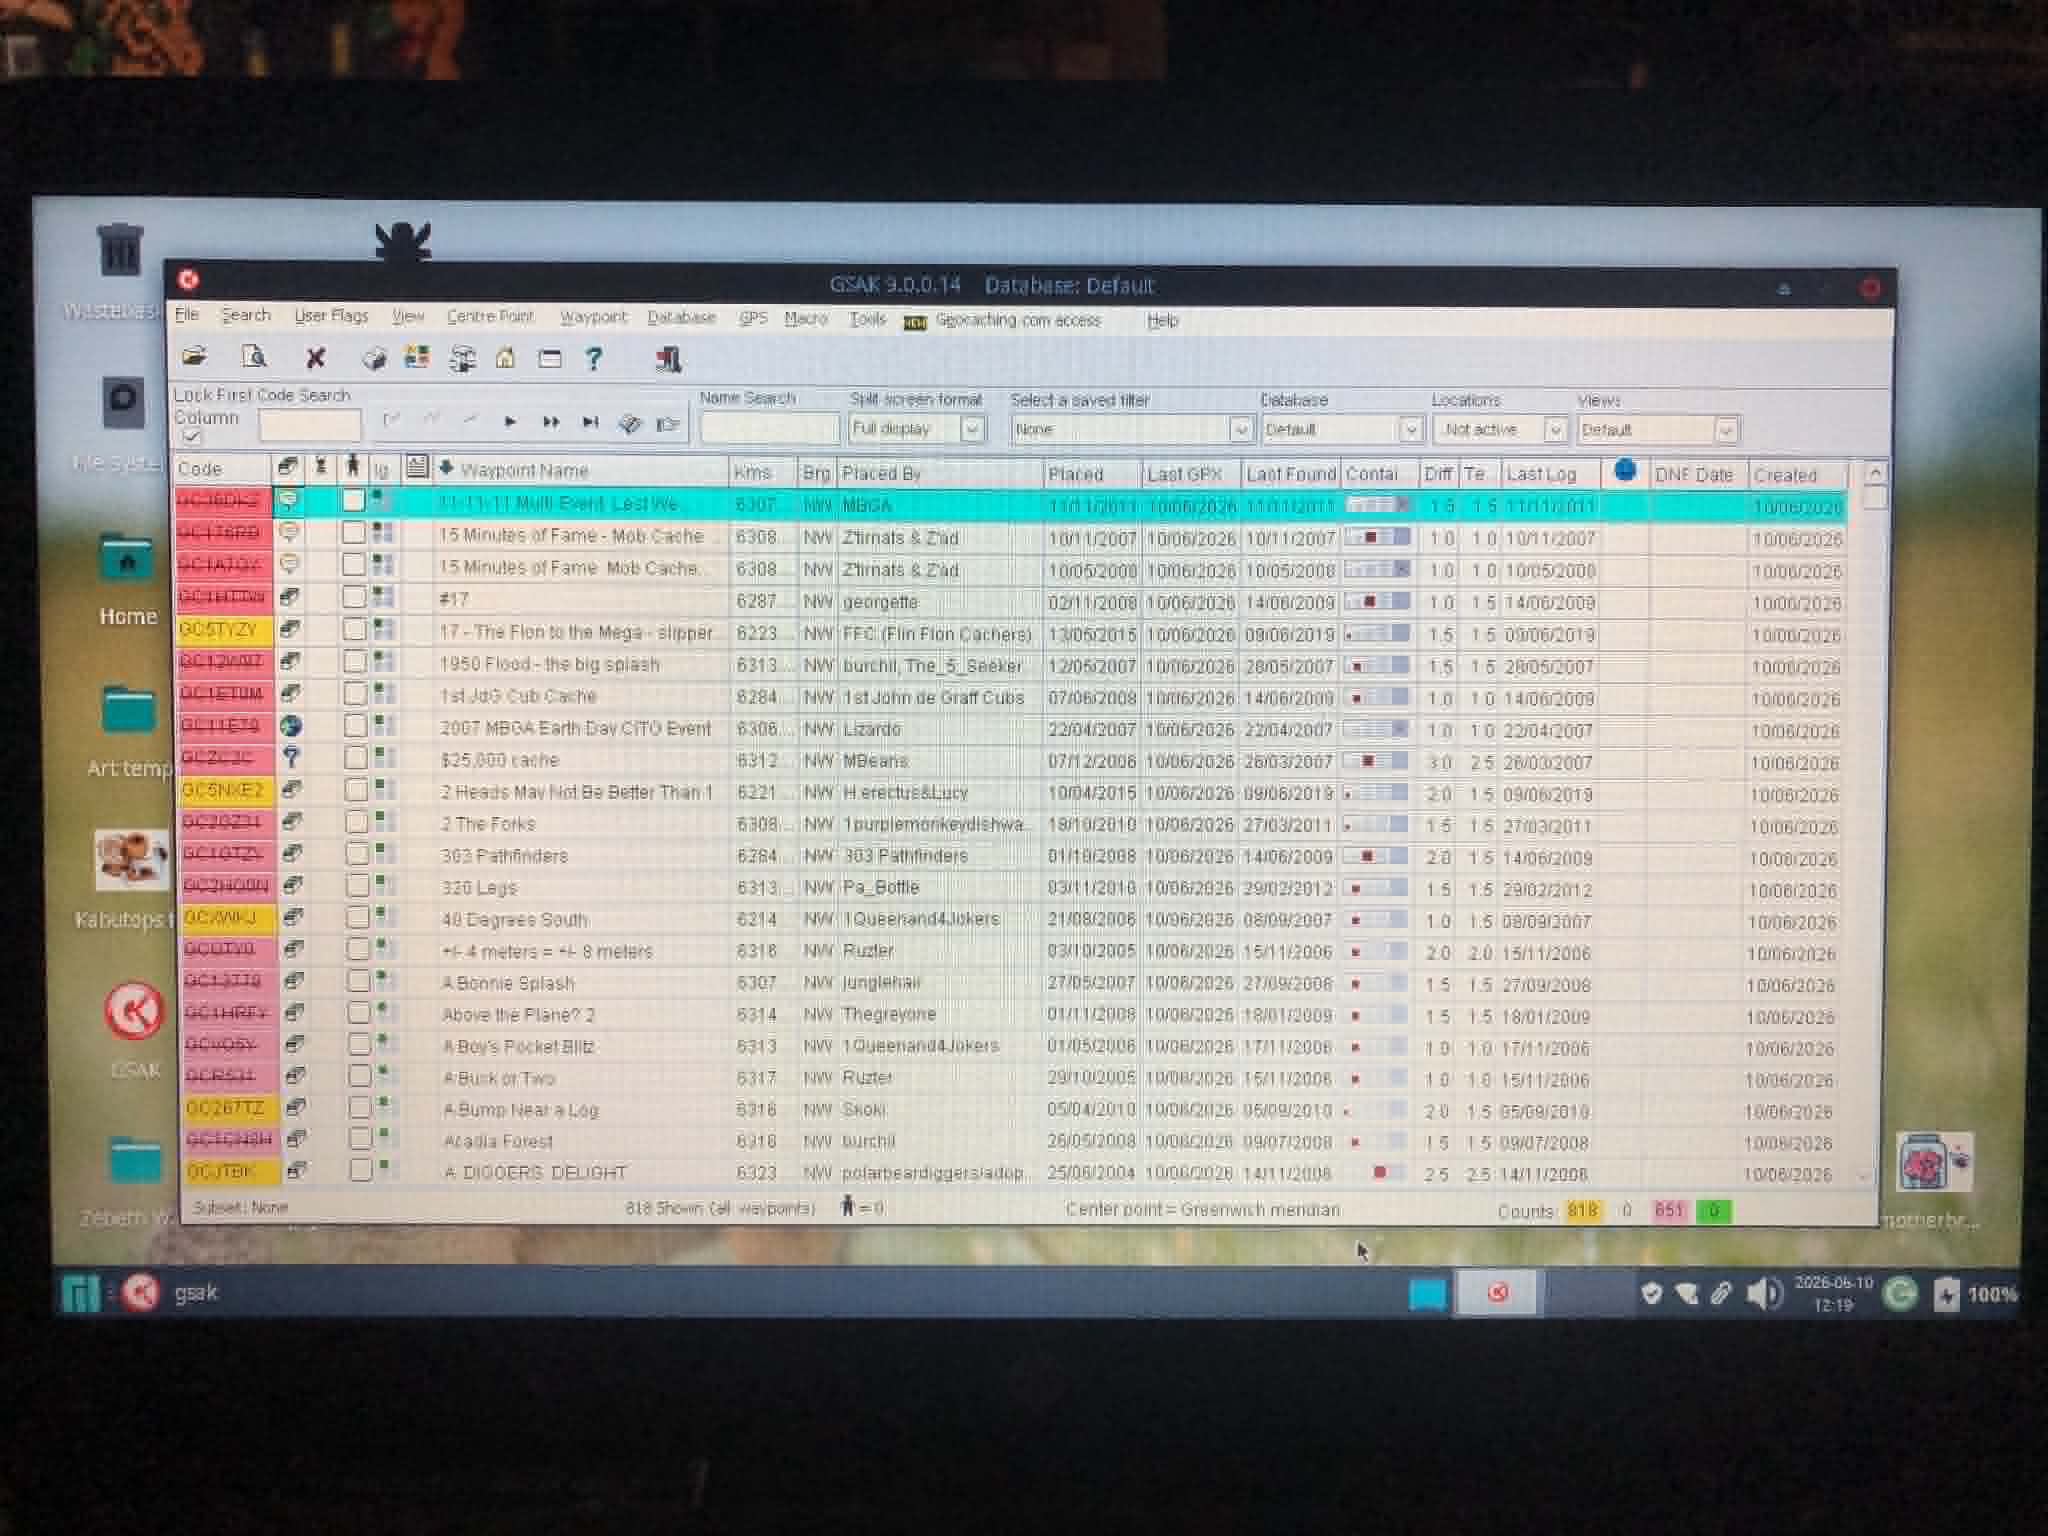Click the blue question mark help icon
The height and width of the screenshot is (1536, 2048).
[x=594, y=358]
